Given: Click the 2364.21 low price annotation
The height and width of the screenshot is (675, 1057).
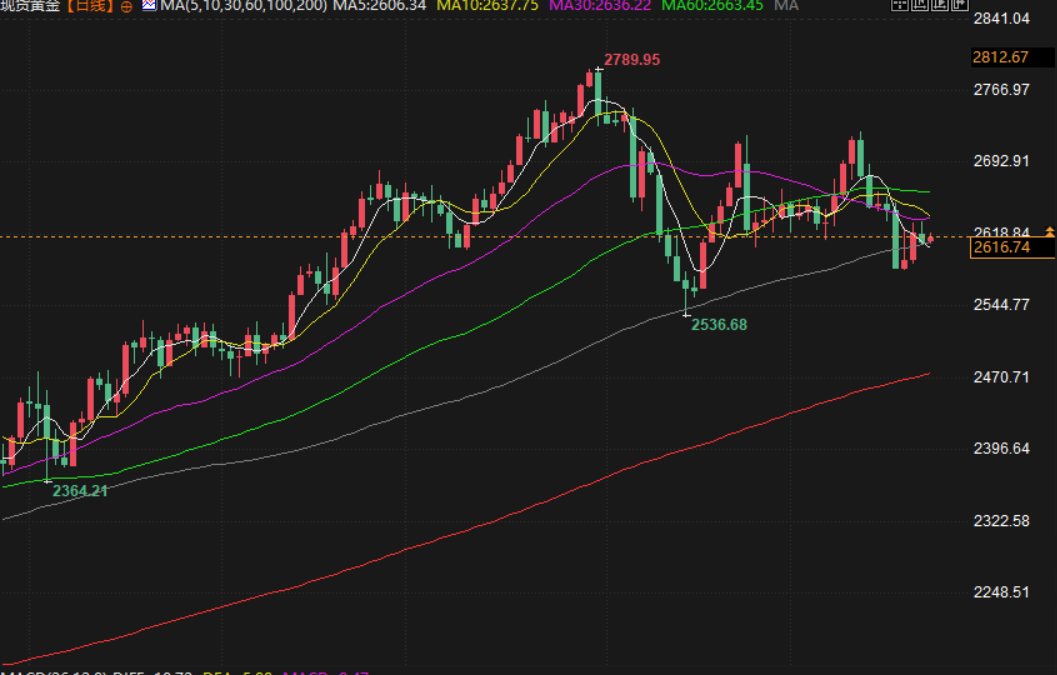Looking at the screenshot, I should (80, 491).
